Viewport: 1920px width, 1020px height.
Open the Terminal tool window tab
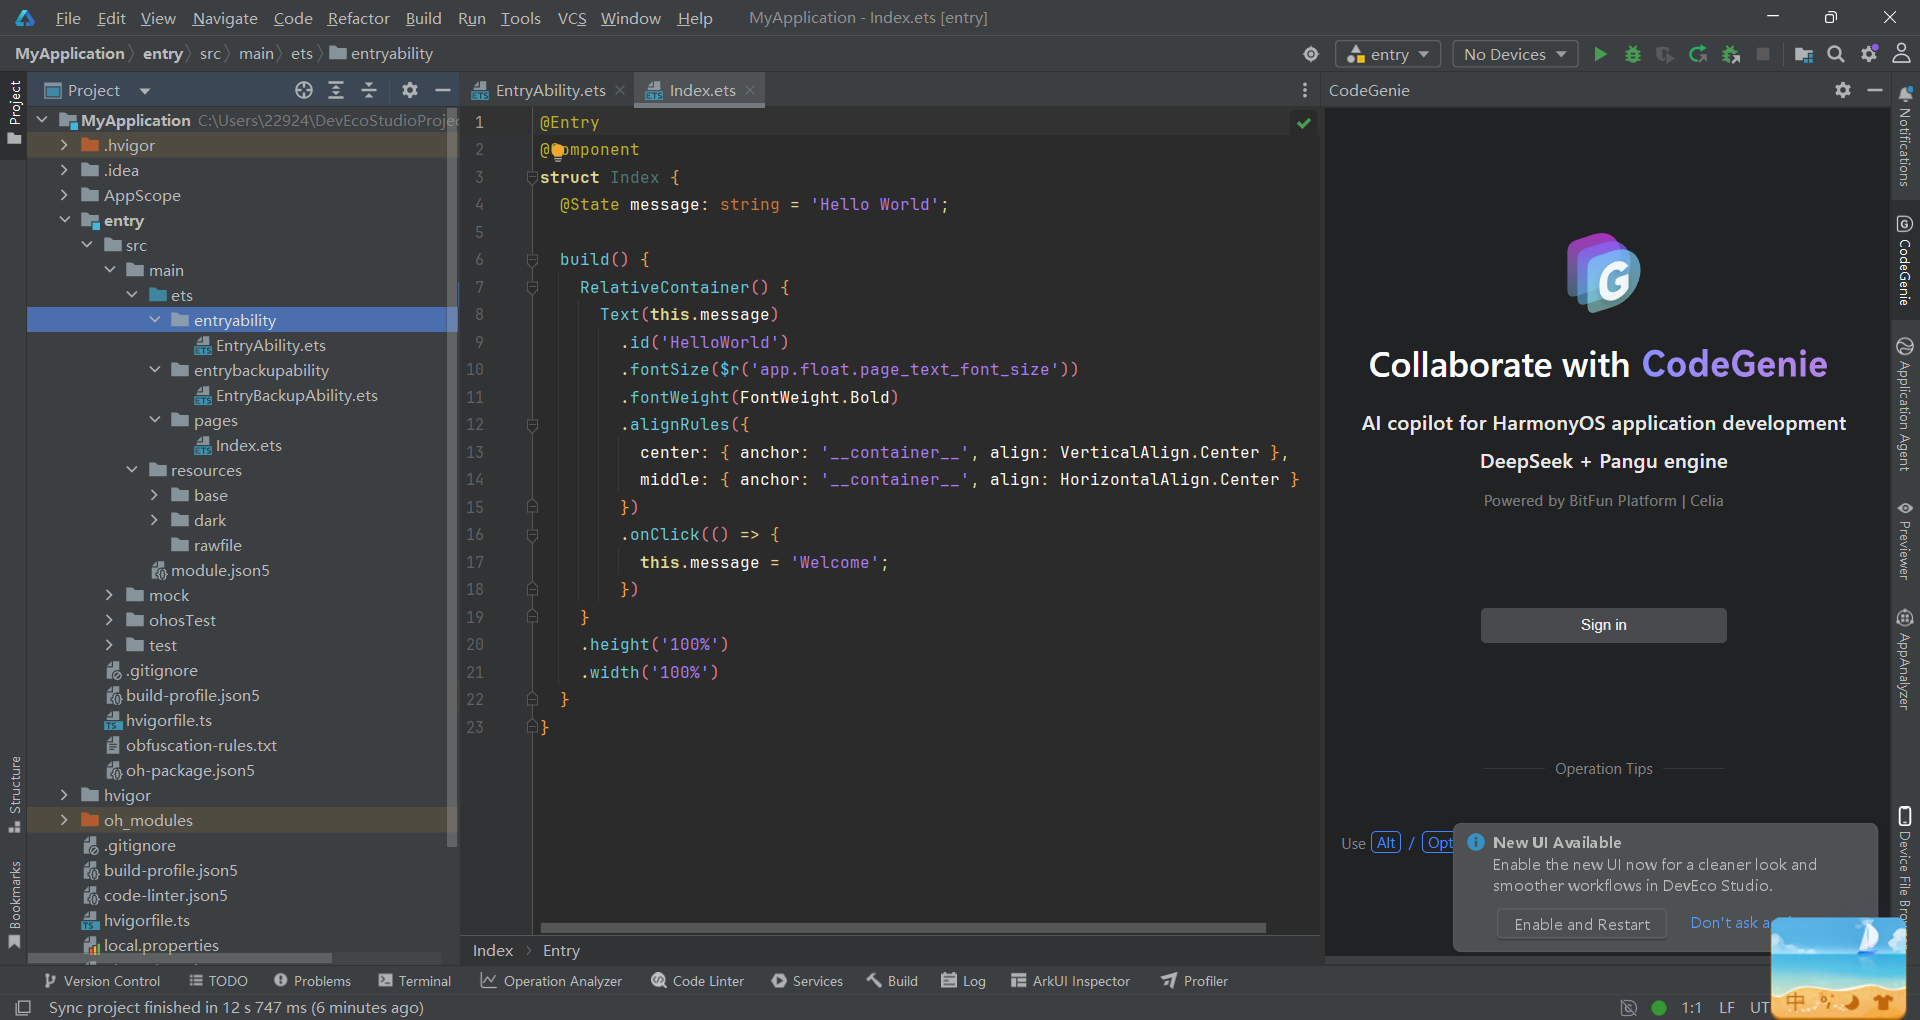coord(415,981)
